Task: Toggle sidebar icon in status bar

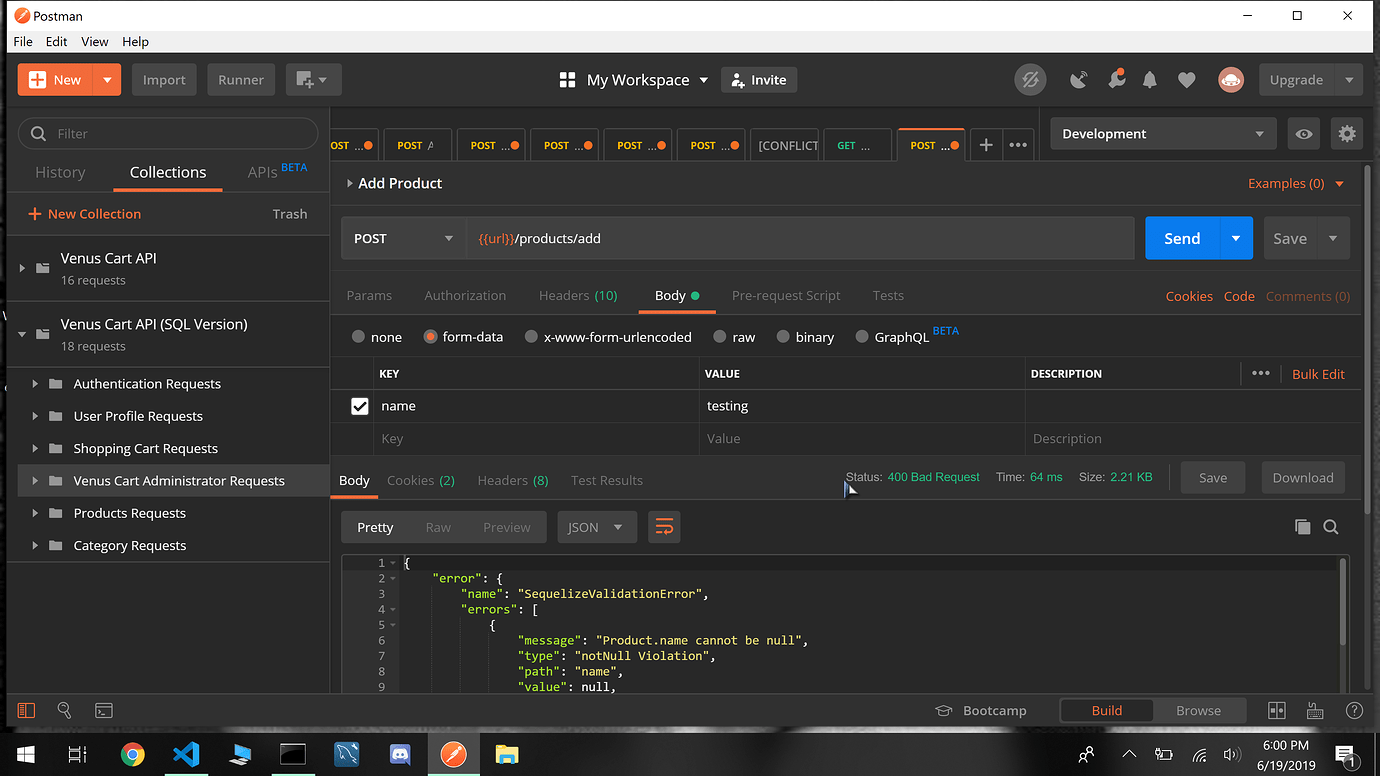Action: point(27,710)
